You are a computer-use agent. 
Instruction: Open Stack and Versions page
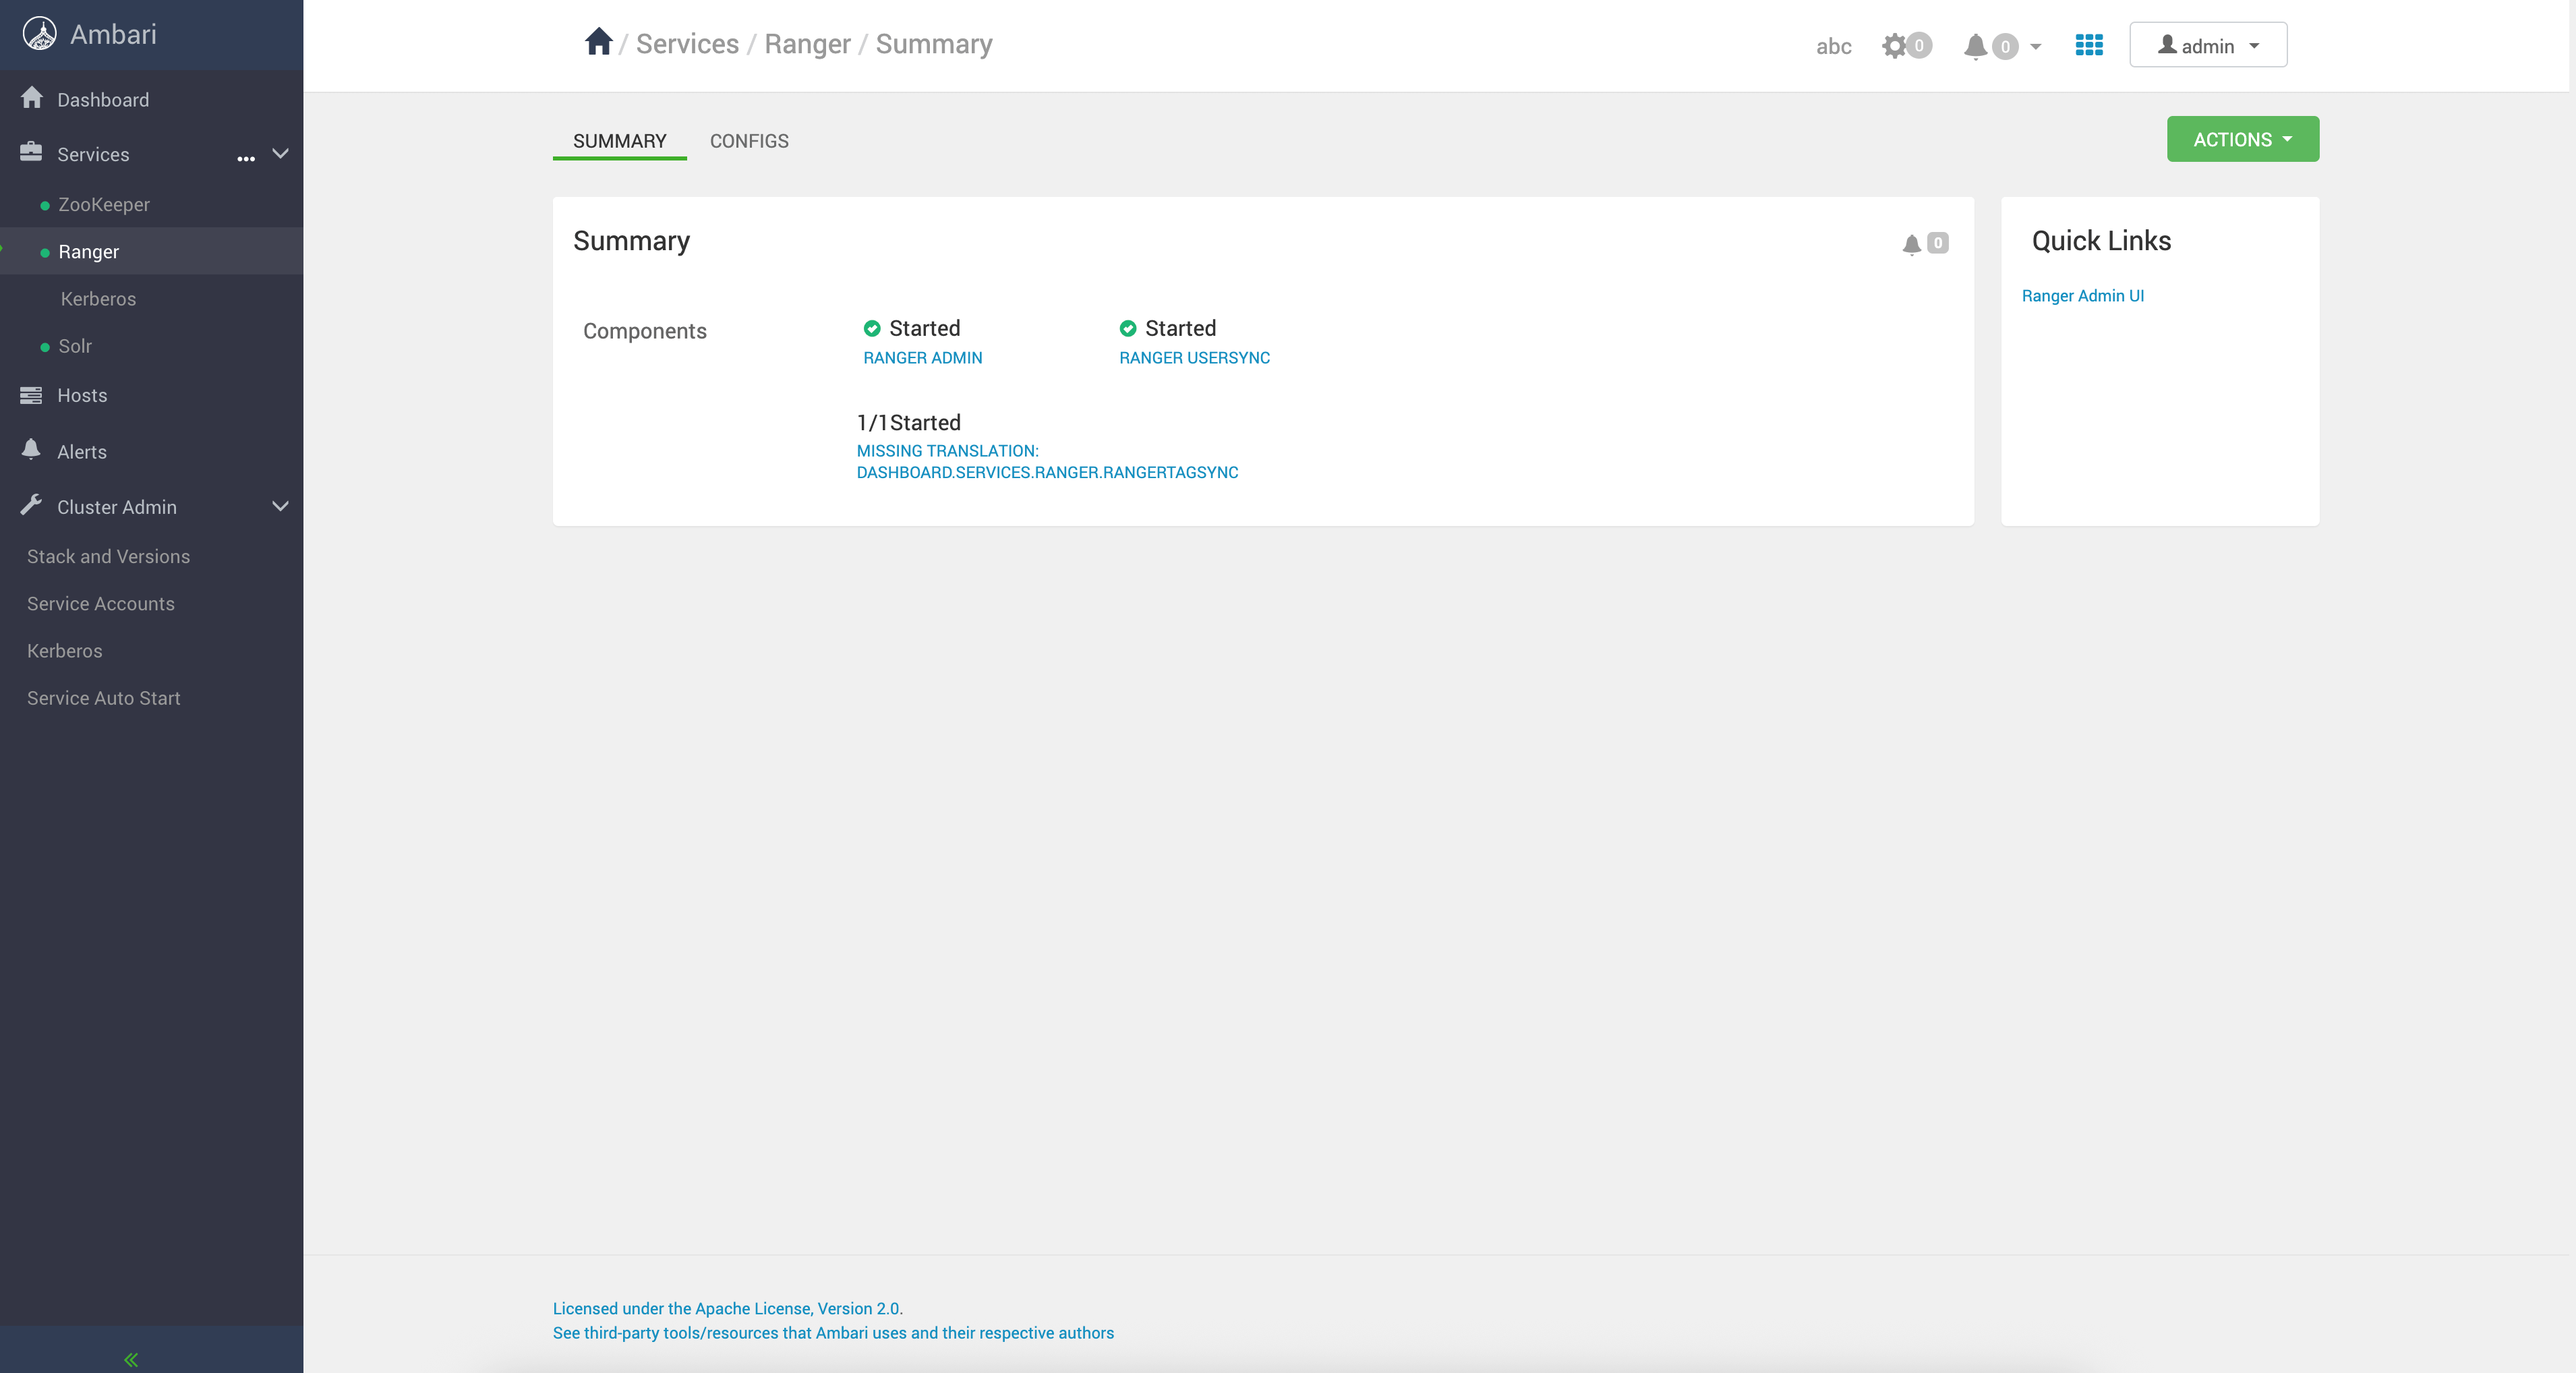[108, 557]
